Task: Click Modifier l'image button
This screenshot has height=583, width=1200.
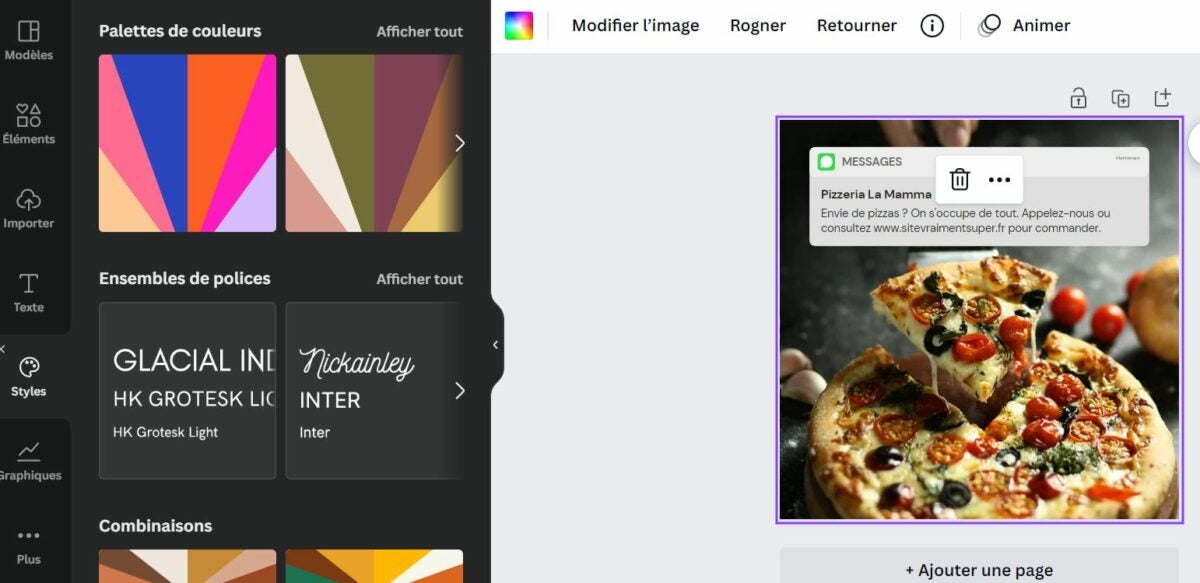Action: click(635, 26)
